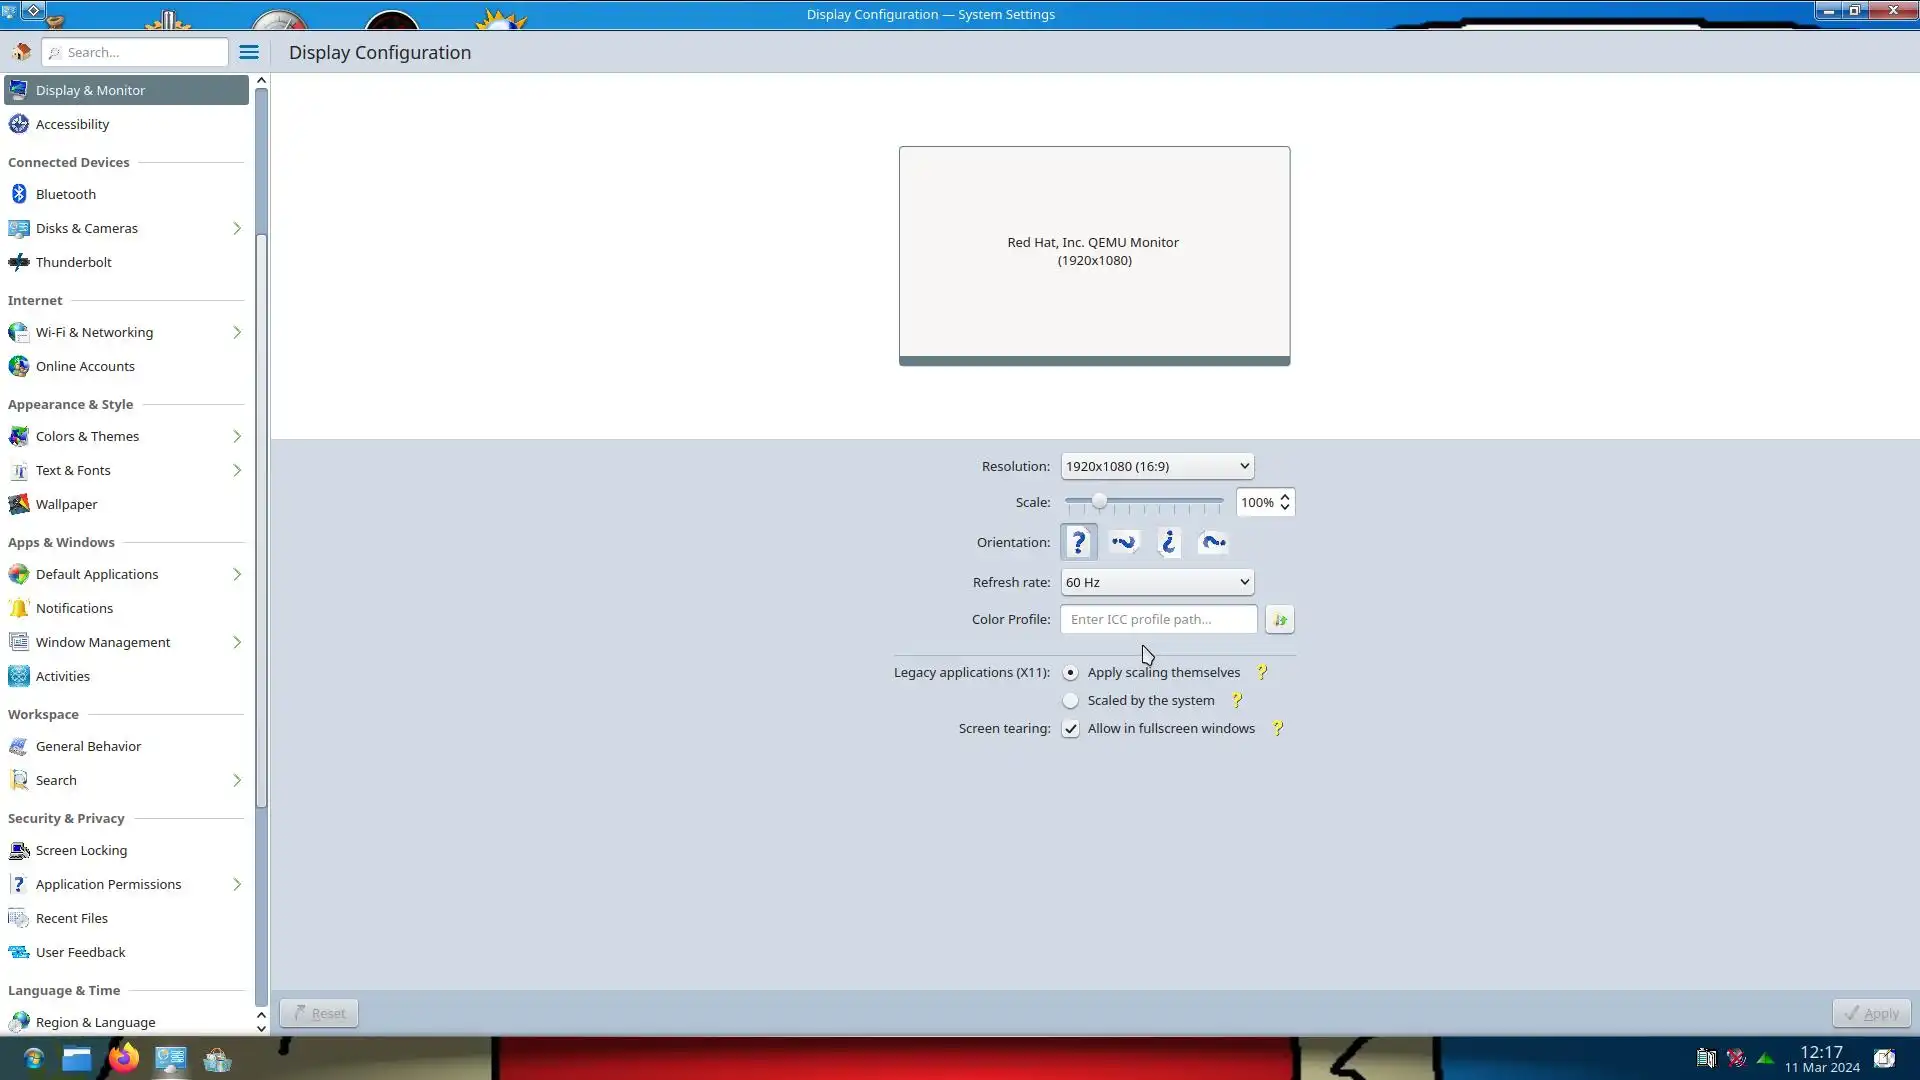Click help icon beside Allow in fullscreen windows
The image size is (1920, 1080).
1277,728
